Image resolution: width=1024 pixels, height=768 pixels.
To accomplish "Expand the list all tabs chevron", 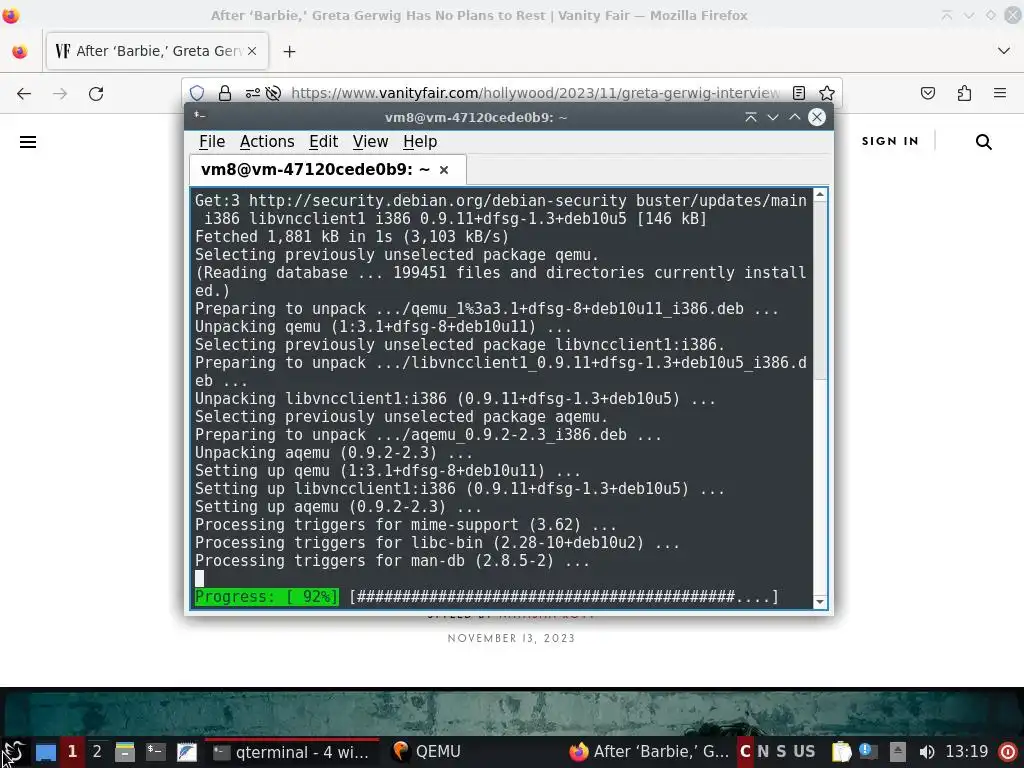I will 1004,51.
